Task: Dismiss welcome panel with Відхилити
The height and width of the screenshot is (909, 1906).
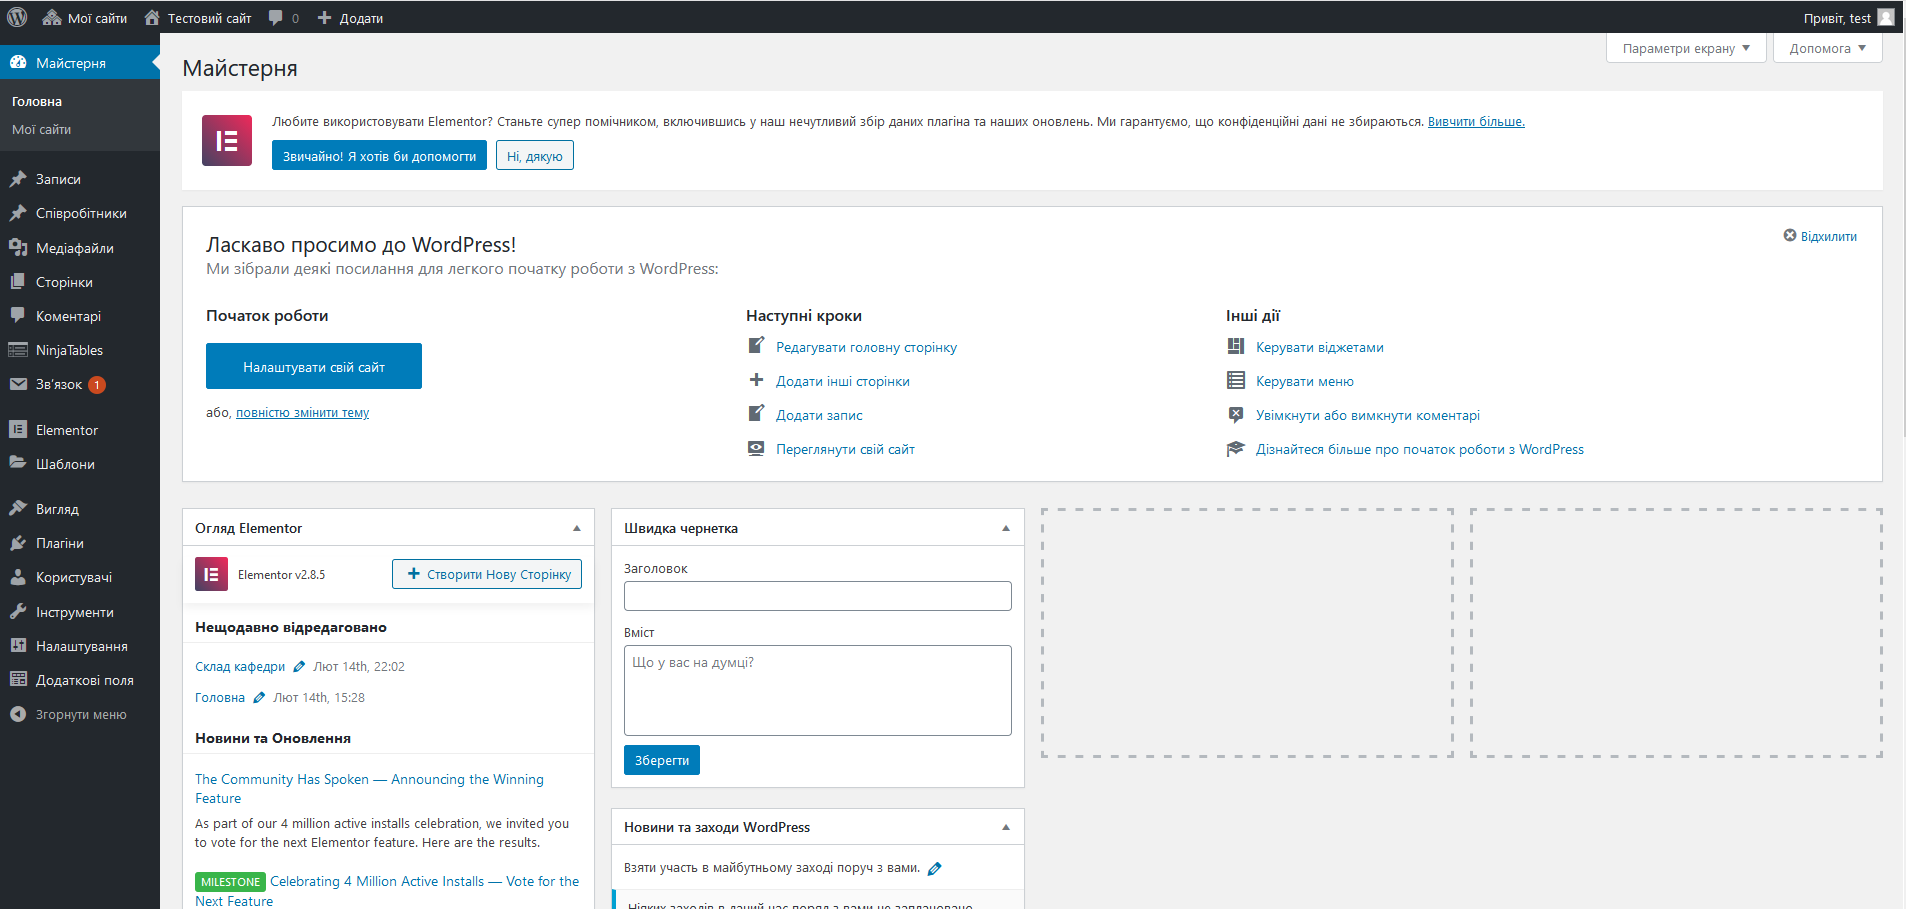Action: [1820, 236]
